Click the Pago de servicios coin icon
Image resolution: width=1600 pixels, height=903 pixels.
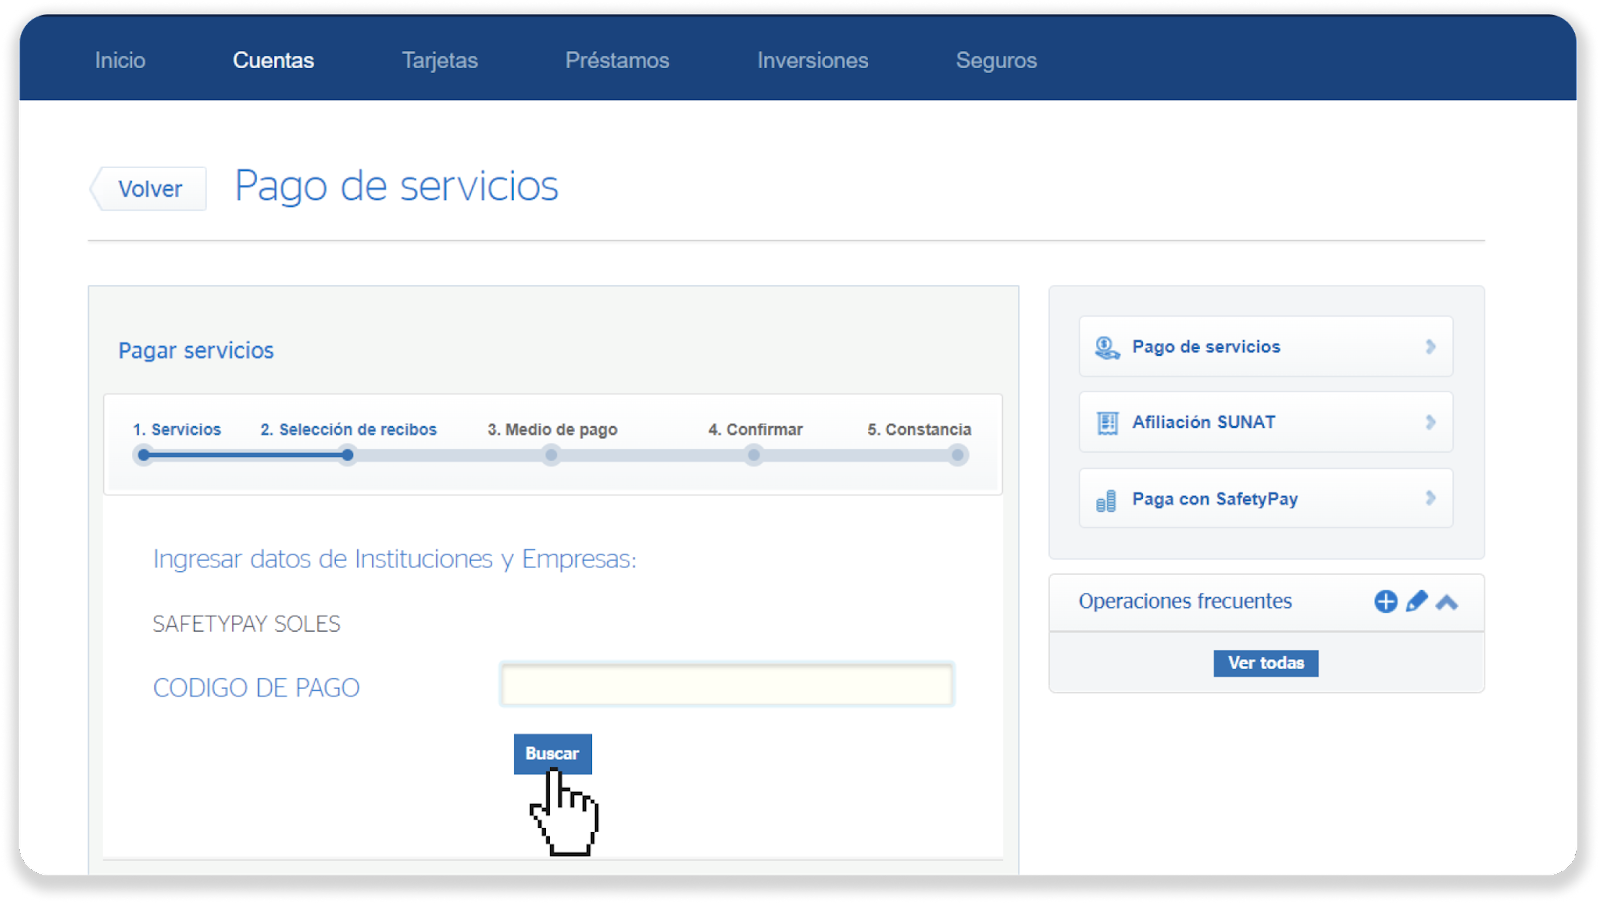[x=1106, y=347]
